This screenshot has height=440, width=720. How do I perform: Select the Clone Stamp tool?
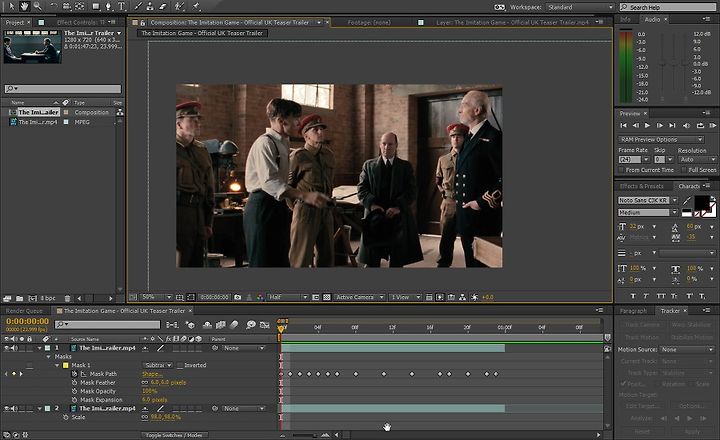point(150,6)
